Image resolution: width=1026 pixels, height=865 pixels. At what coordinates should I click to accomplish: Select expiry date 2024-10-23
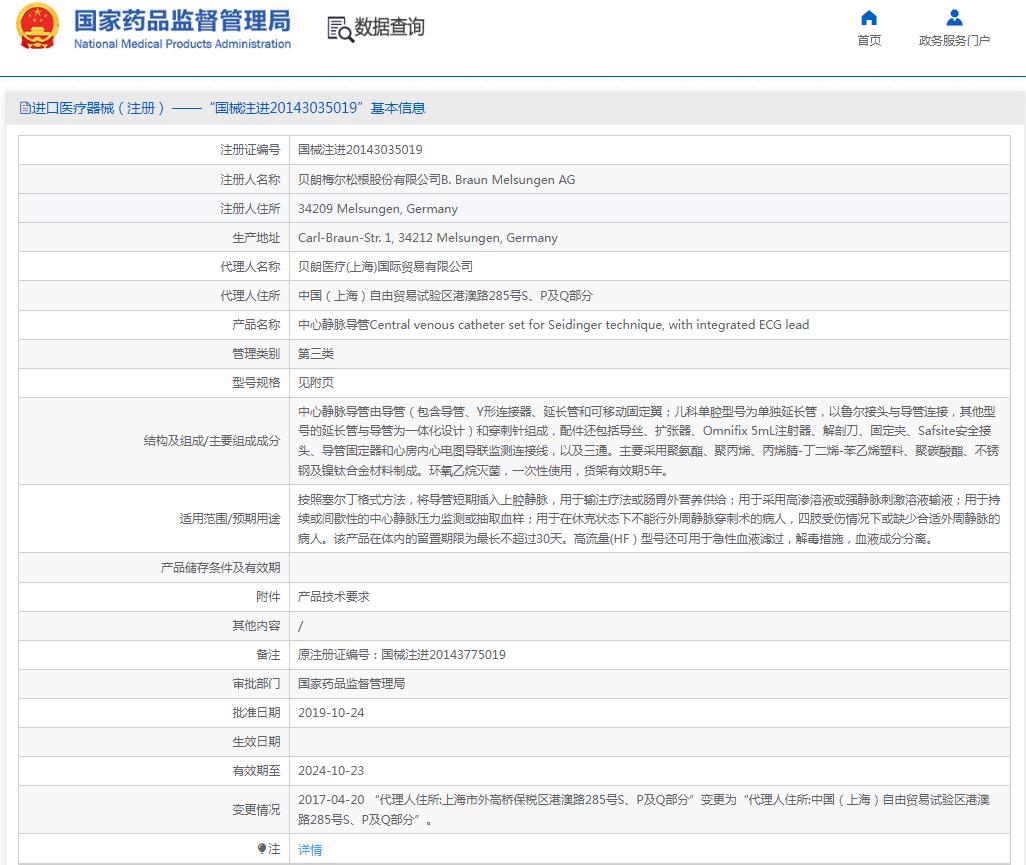[331, 771]
